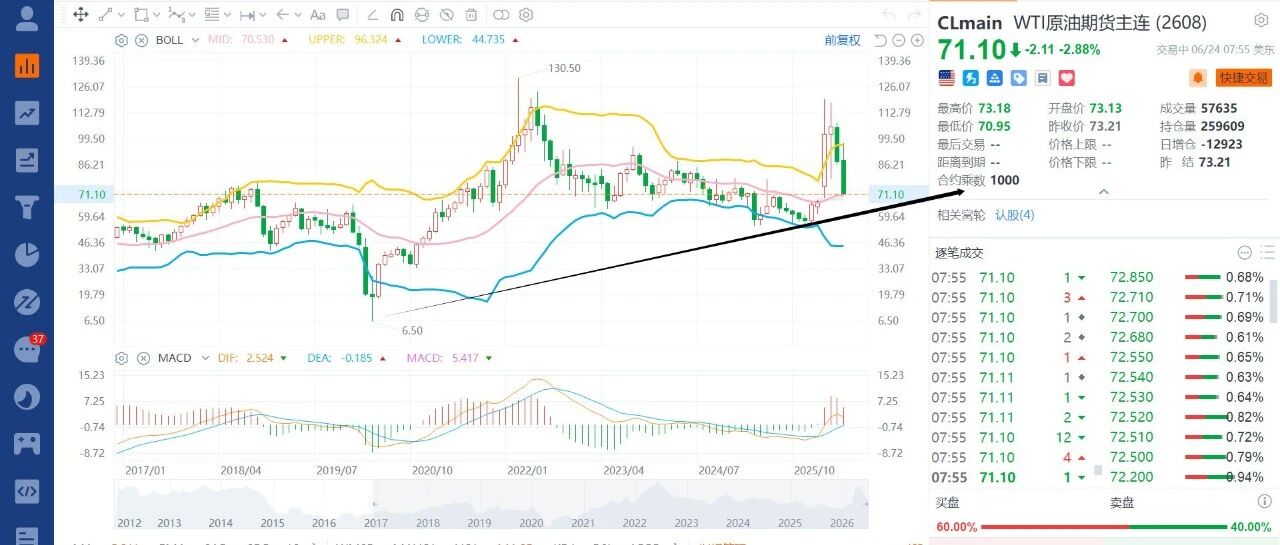Remove the BOLL indicator with x icon

coord(140,40)
